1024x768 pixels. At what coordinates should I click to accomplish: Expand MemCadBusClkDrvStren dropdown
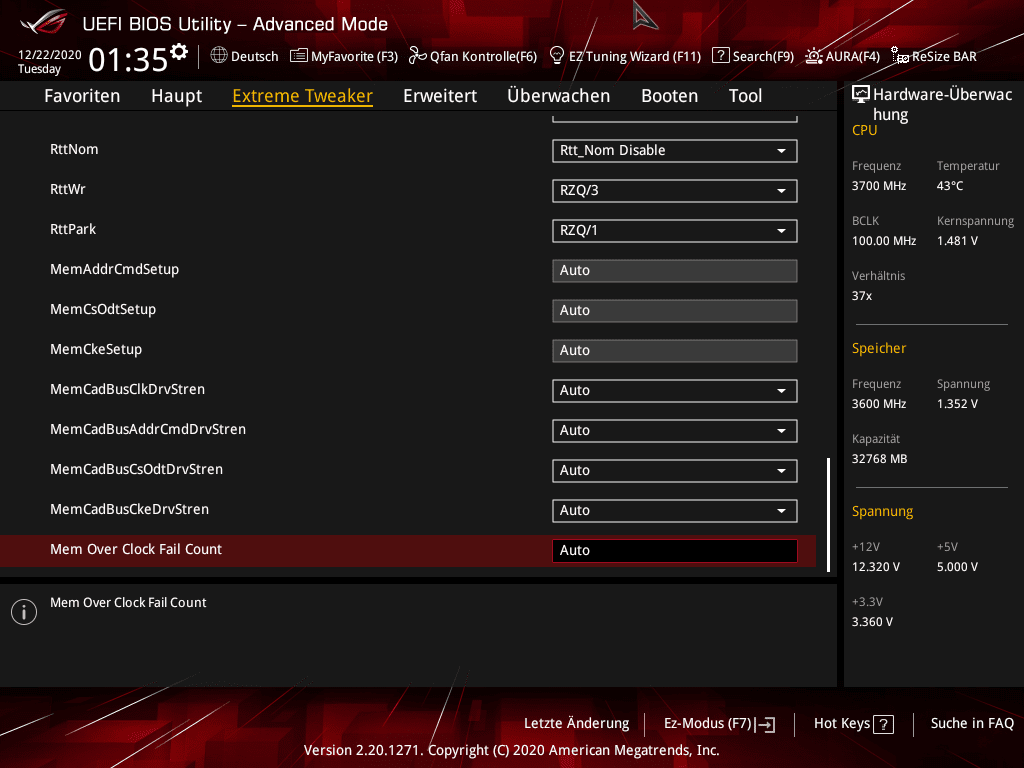pyautogui.click(x=675, y=391)
